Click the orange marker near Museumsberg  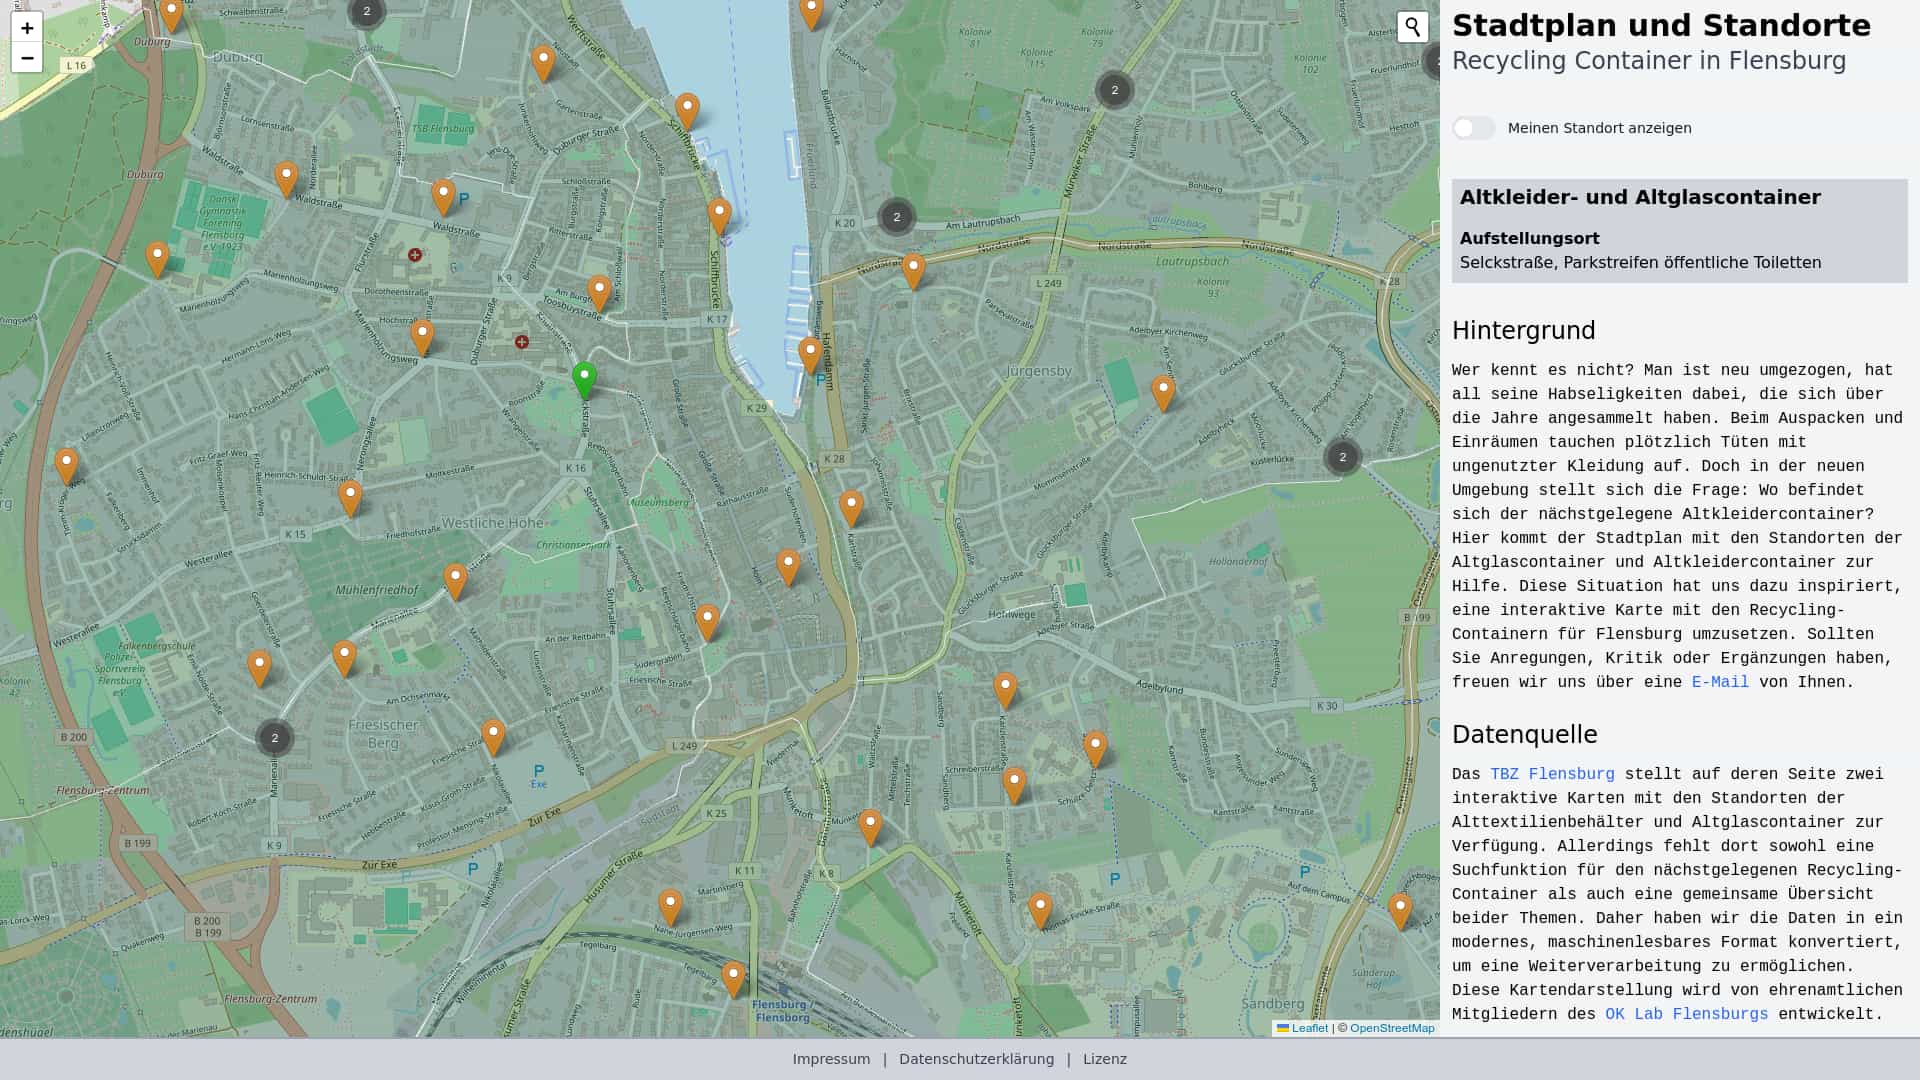pyautogui.click(x=707, y=620)
